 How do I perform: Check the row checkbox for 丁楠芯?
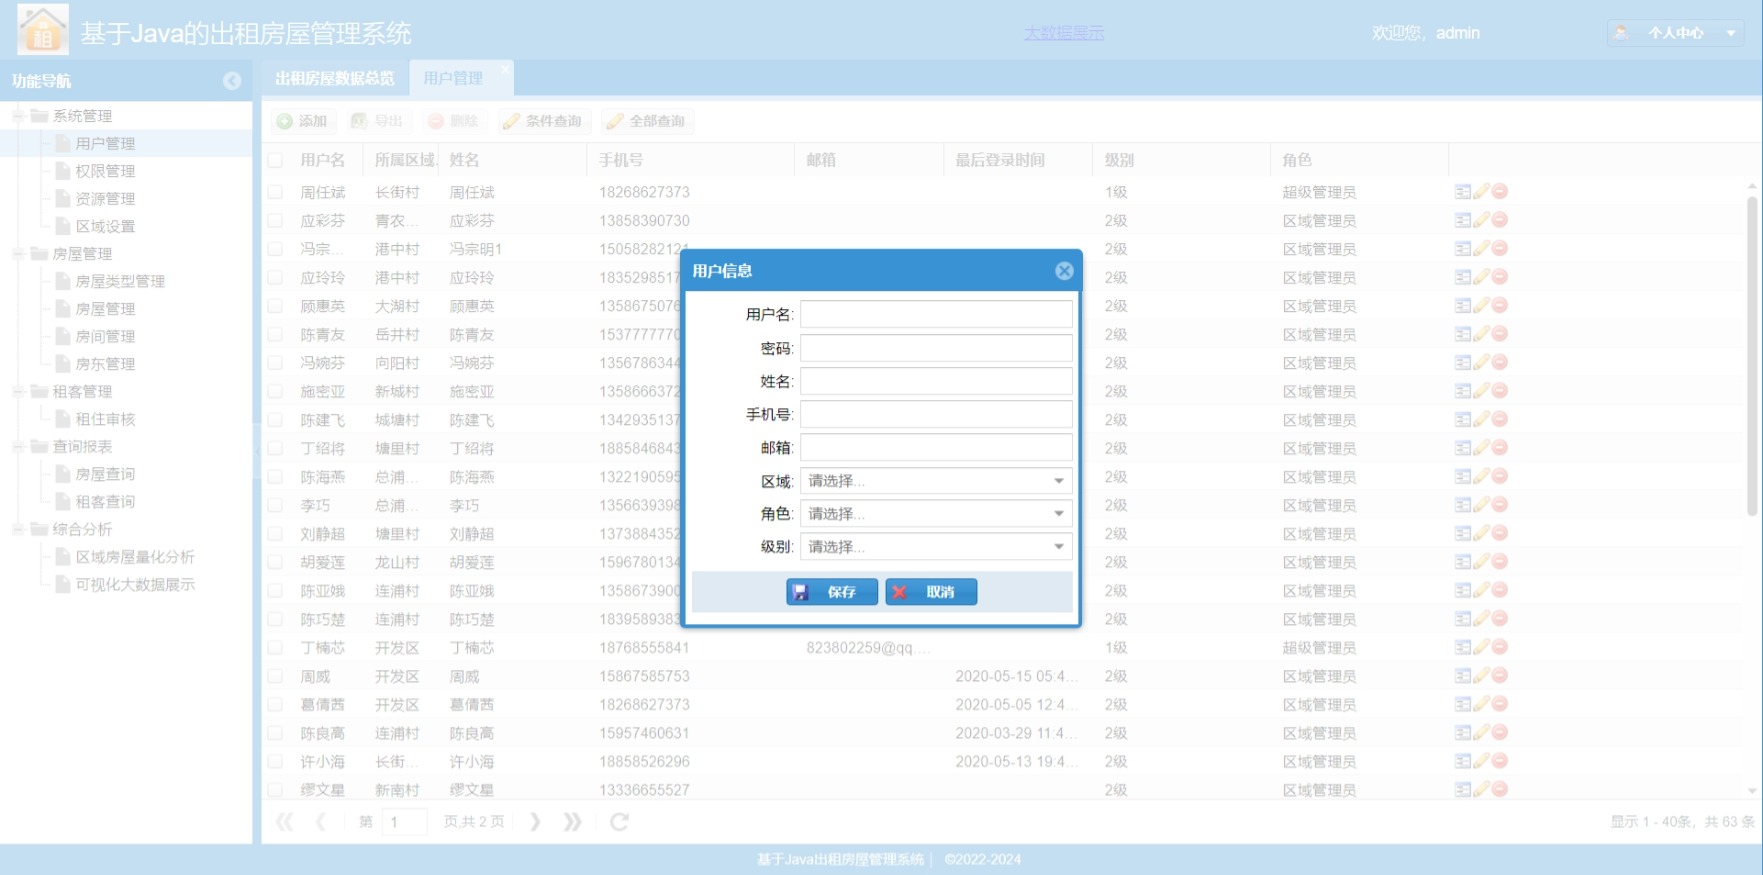pyautogui.click(x=275, y=648)
